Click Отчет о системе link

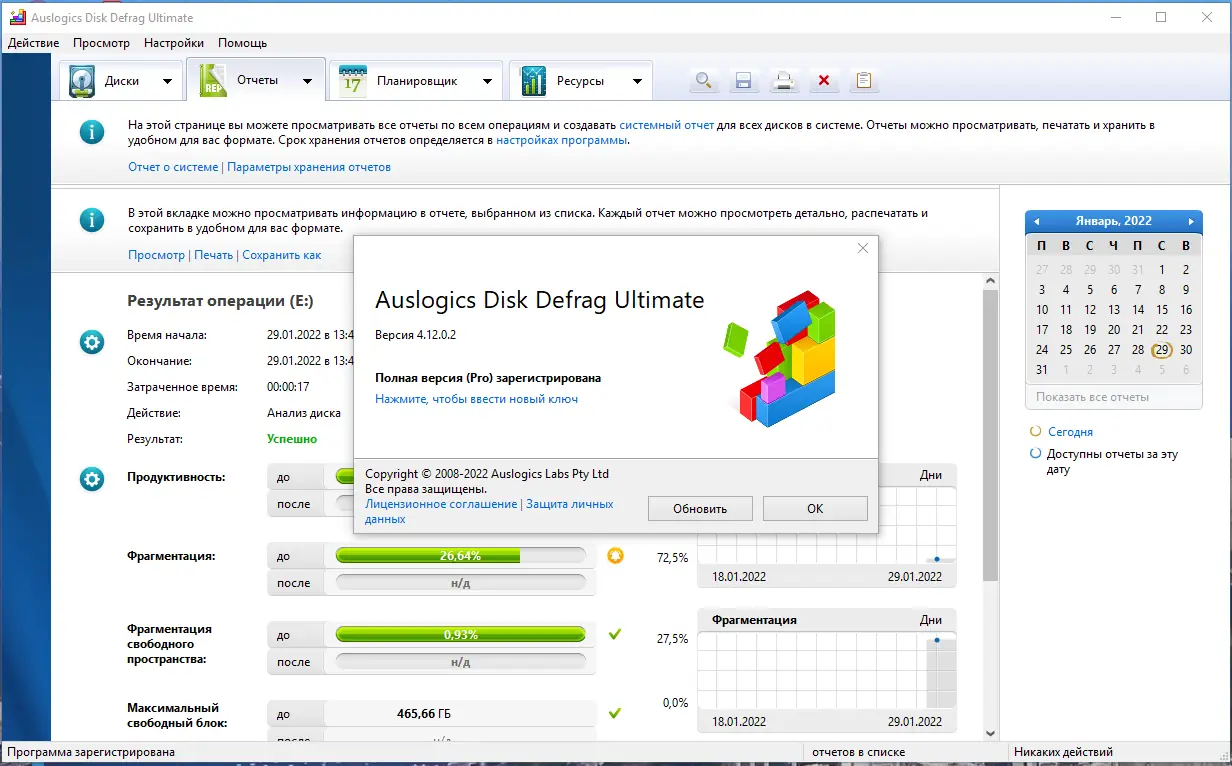click(173, 167)
